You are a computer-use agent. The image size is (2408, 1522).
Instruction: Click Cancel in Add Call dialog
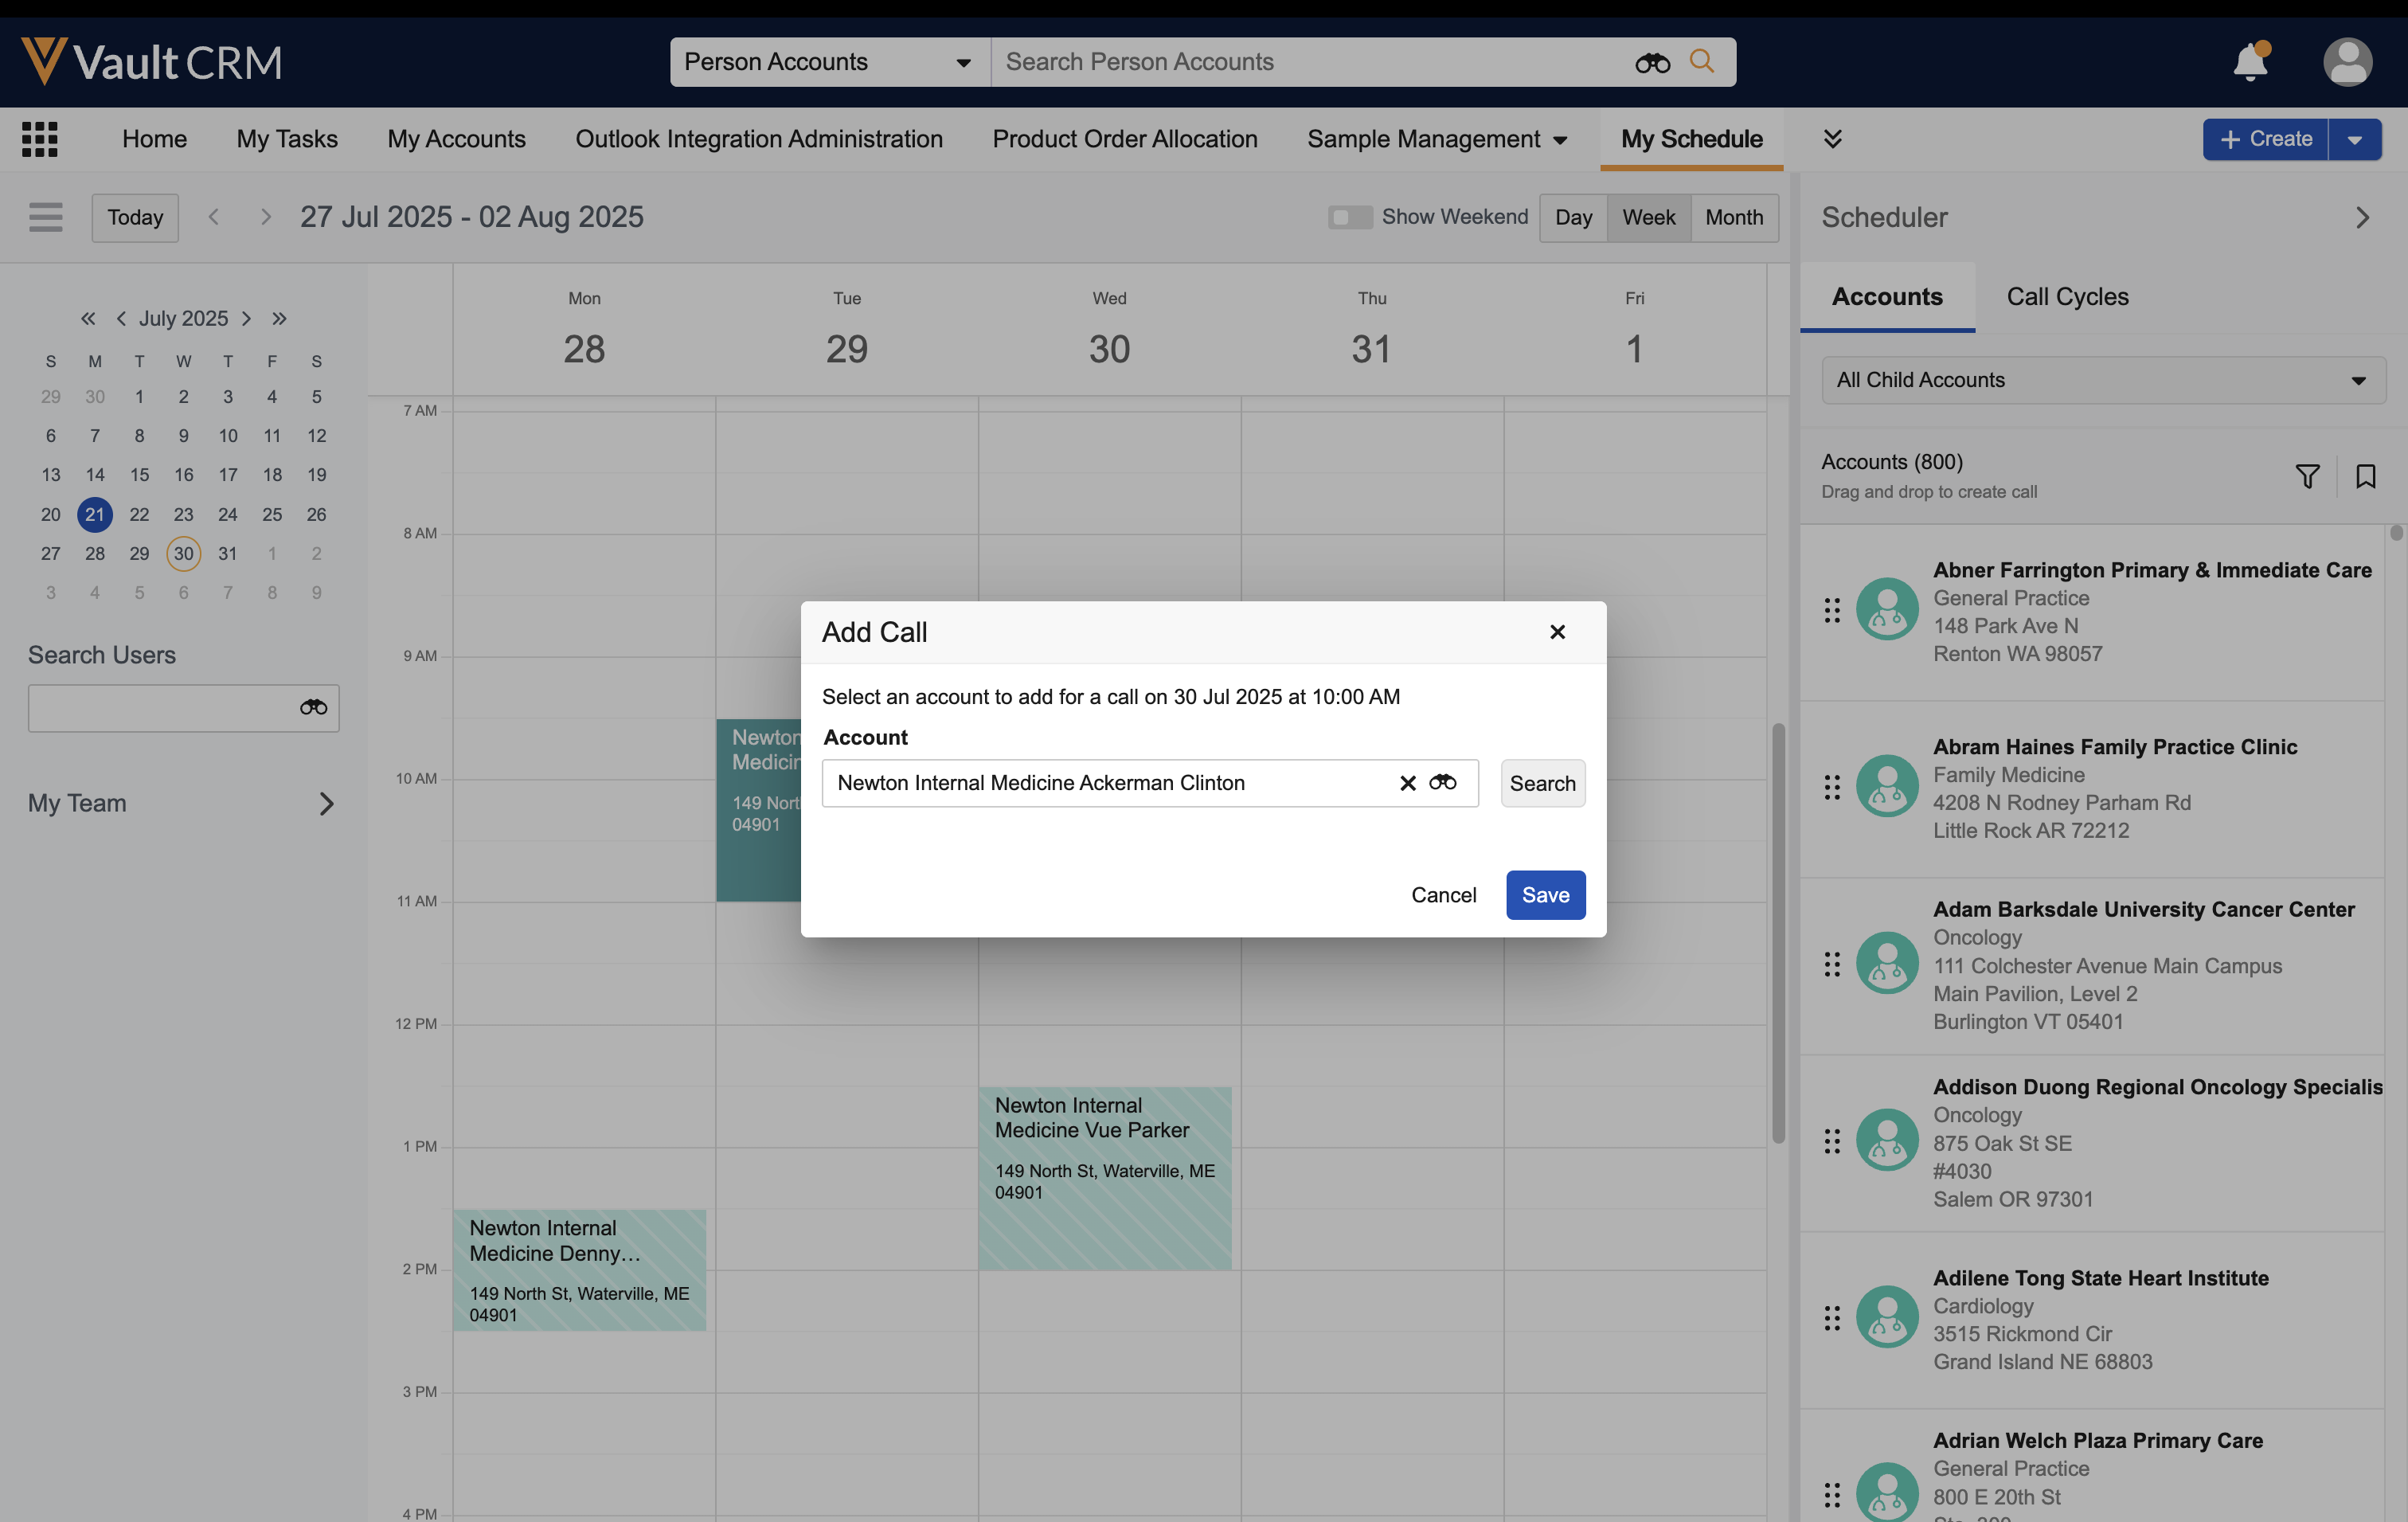1442,895
